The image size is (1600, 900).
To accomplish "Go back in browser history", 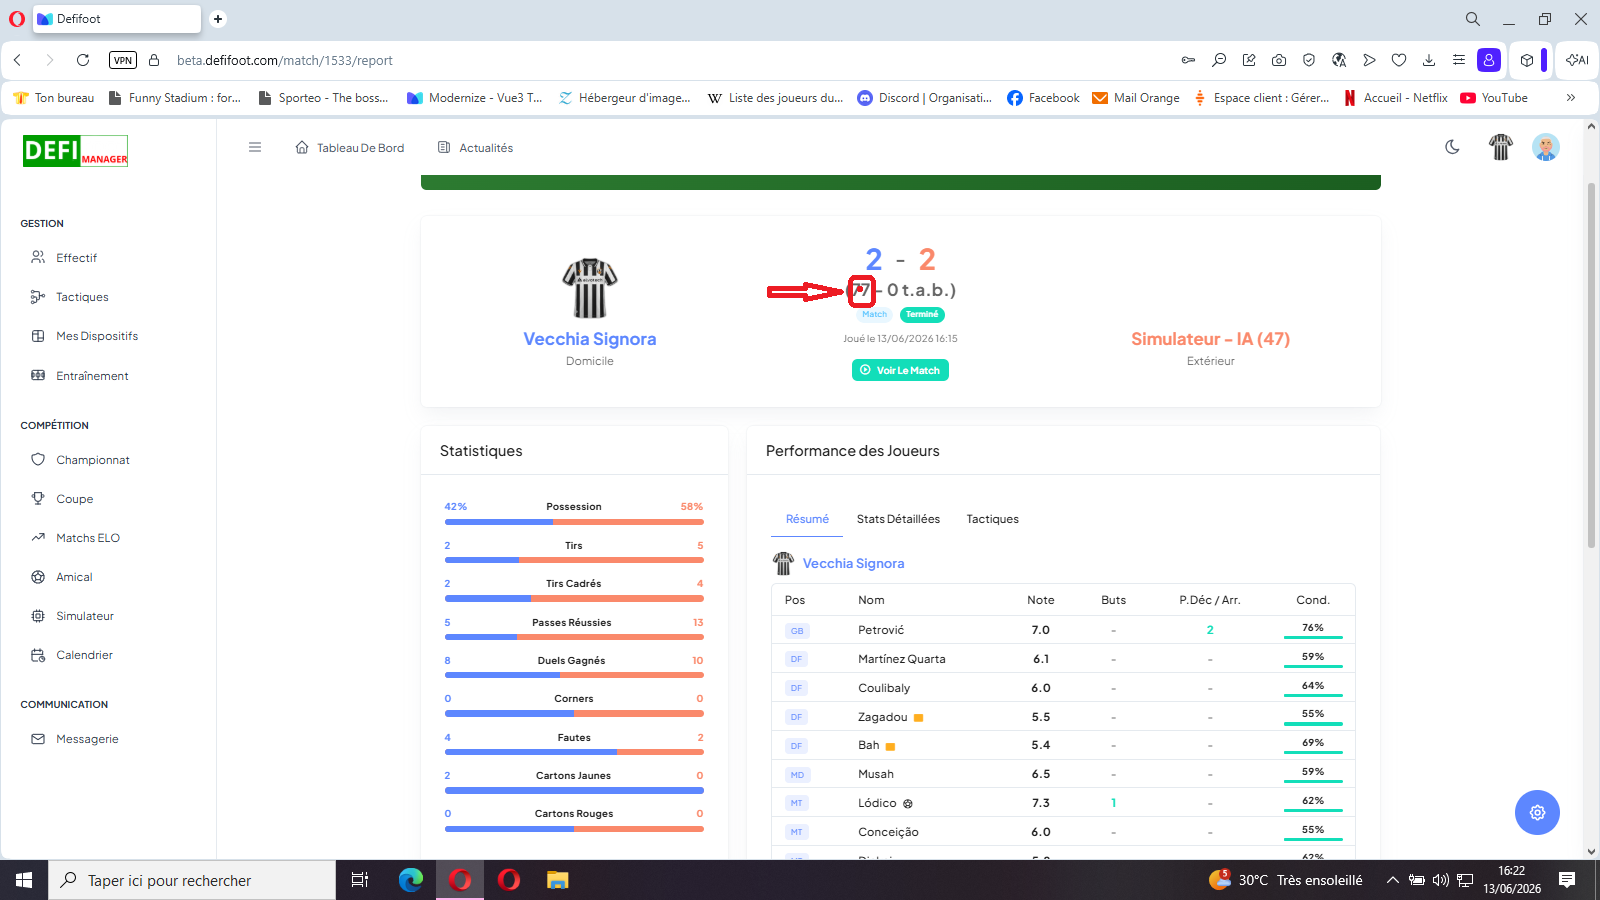I will [18, 60].
